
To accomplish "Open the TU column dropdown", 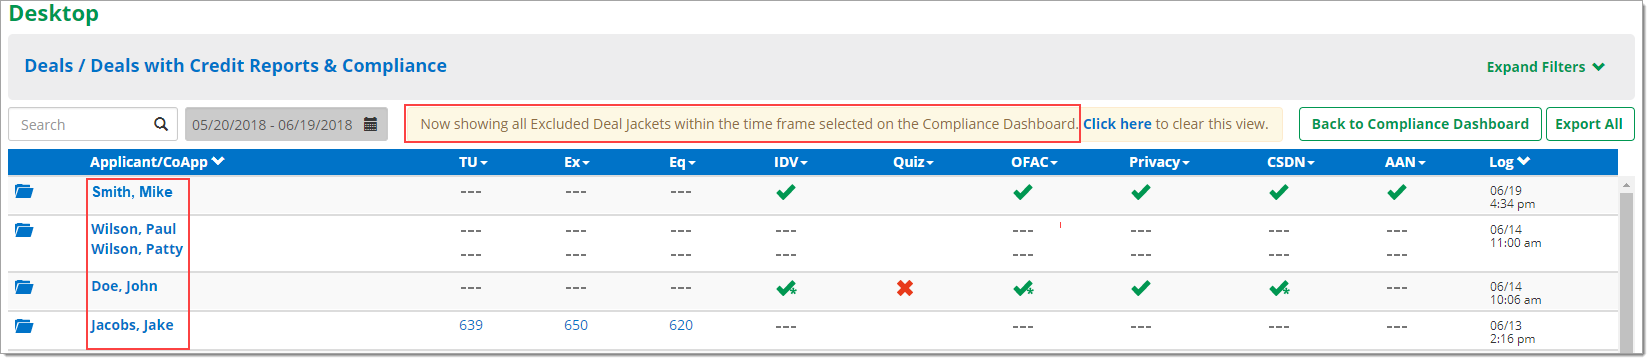I will [x=473, y=162].
